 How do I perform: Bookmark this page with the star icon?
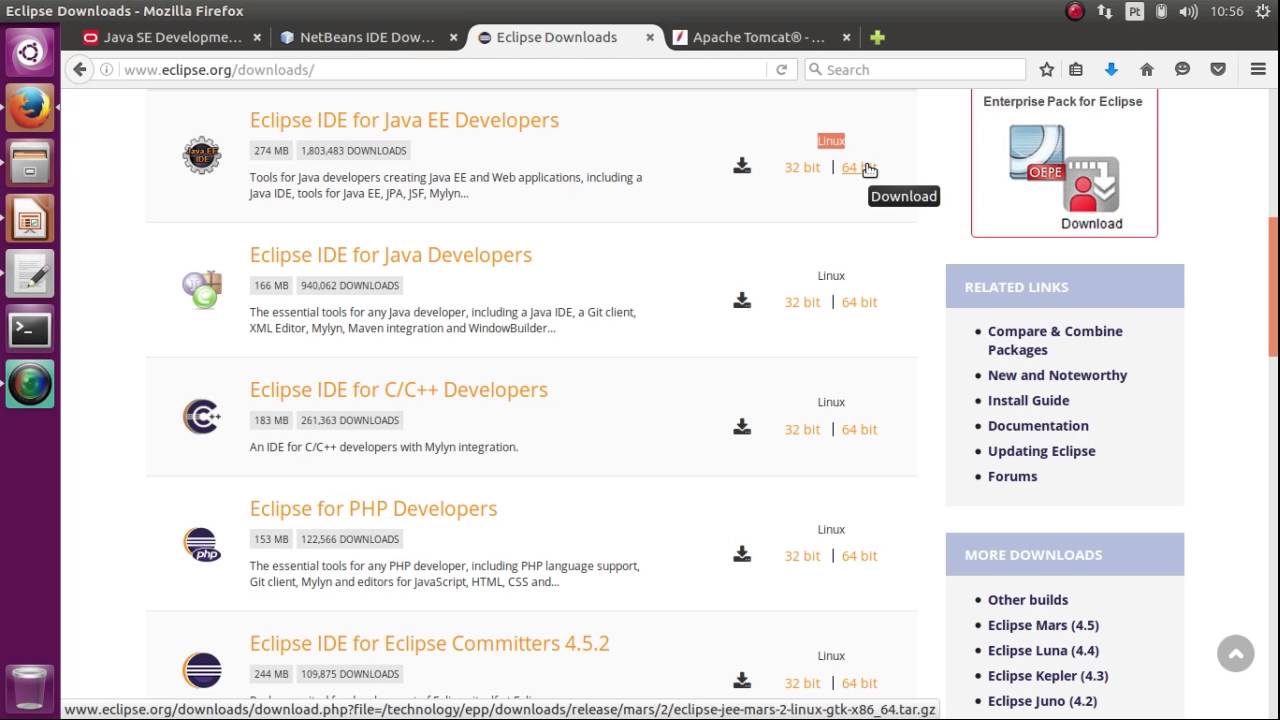(x=1047, y=69)
